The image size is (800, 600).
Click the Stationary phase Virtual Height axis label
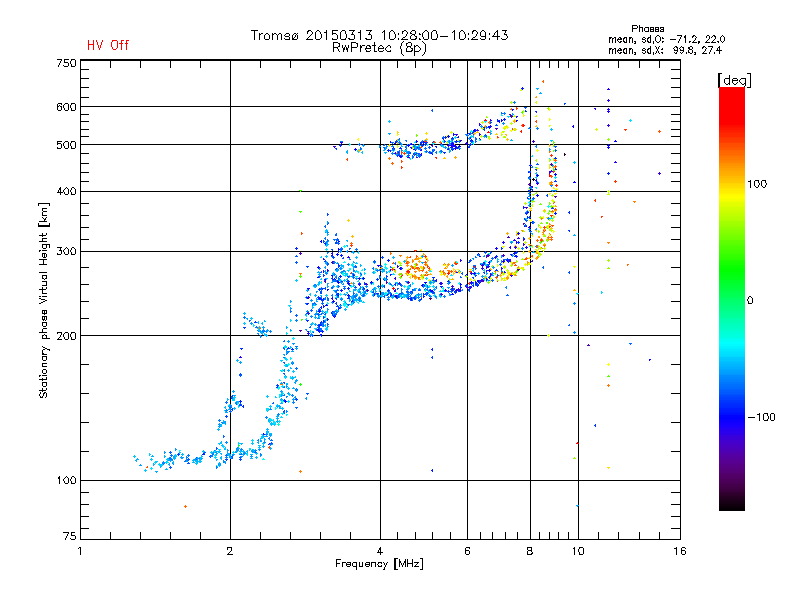coord(44,300)
